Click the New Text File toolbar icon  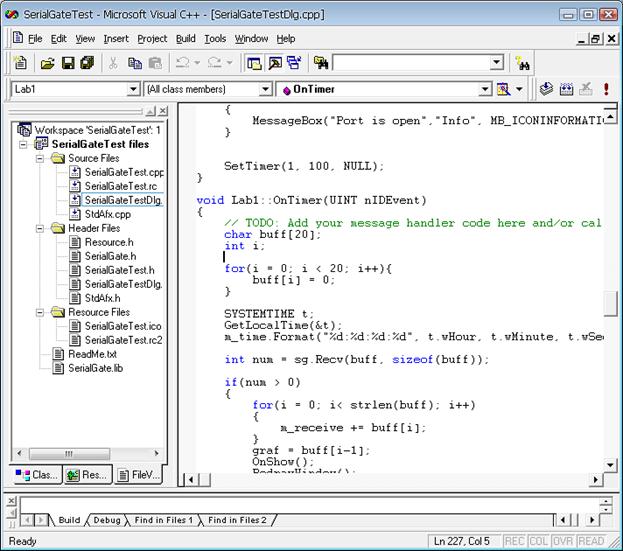point(23,63)
